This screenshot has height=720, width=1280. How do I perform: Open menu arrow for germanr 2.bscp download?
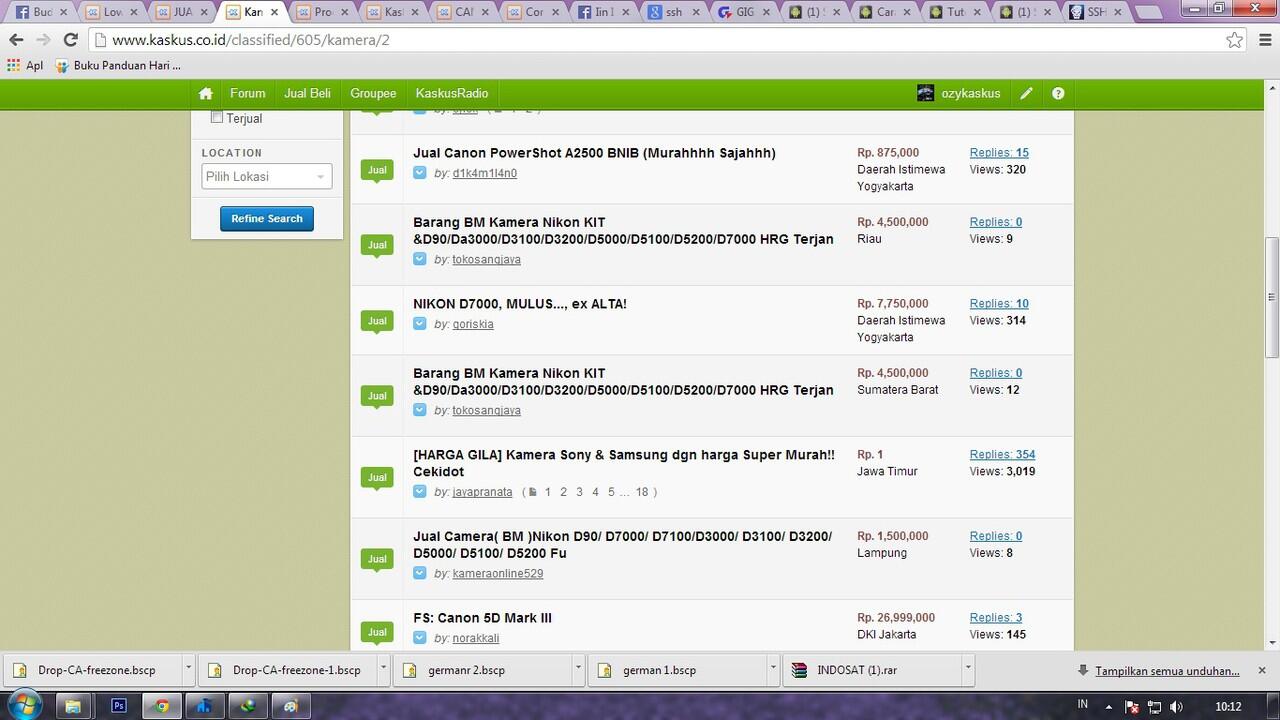coord(578,670)
